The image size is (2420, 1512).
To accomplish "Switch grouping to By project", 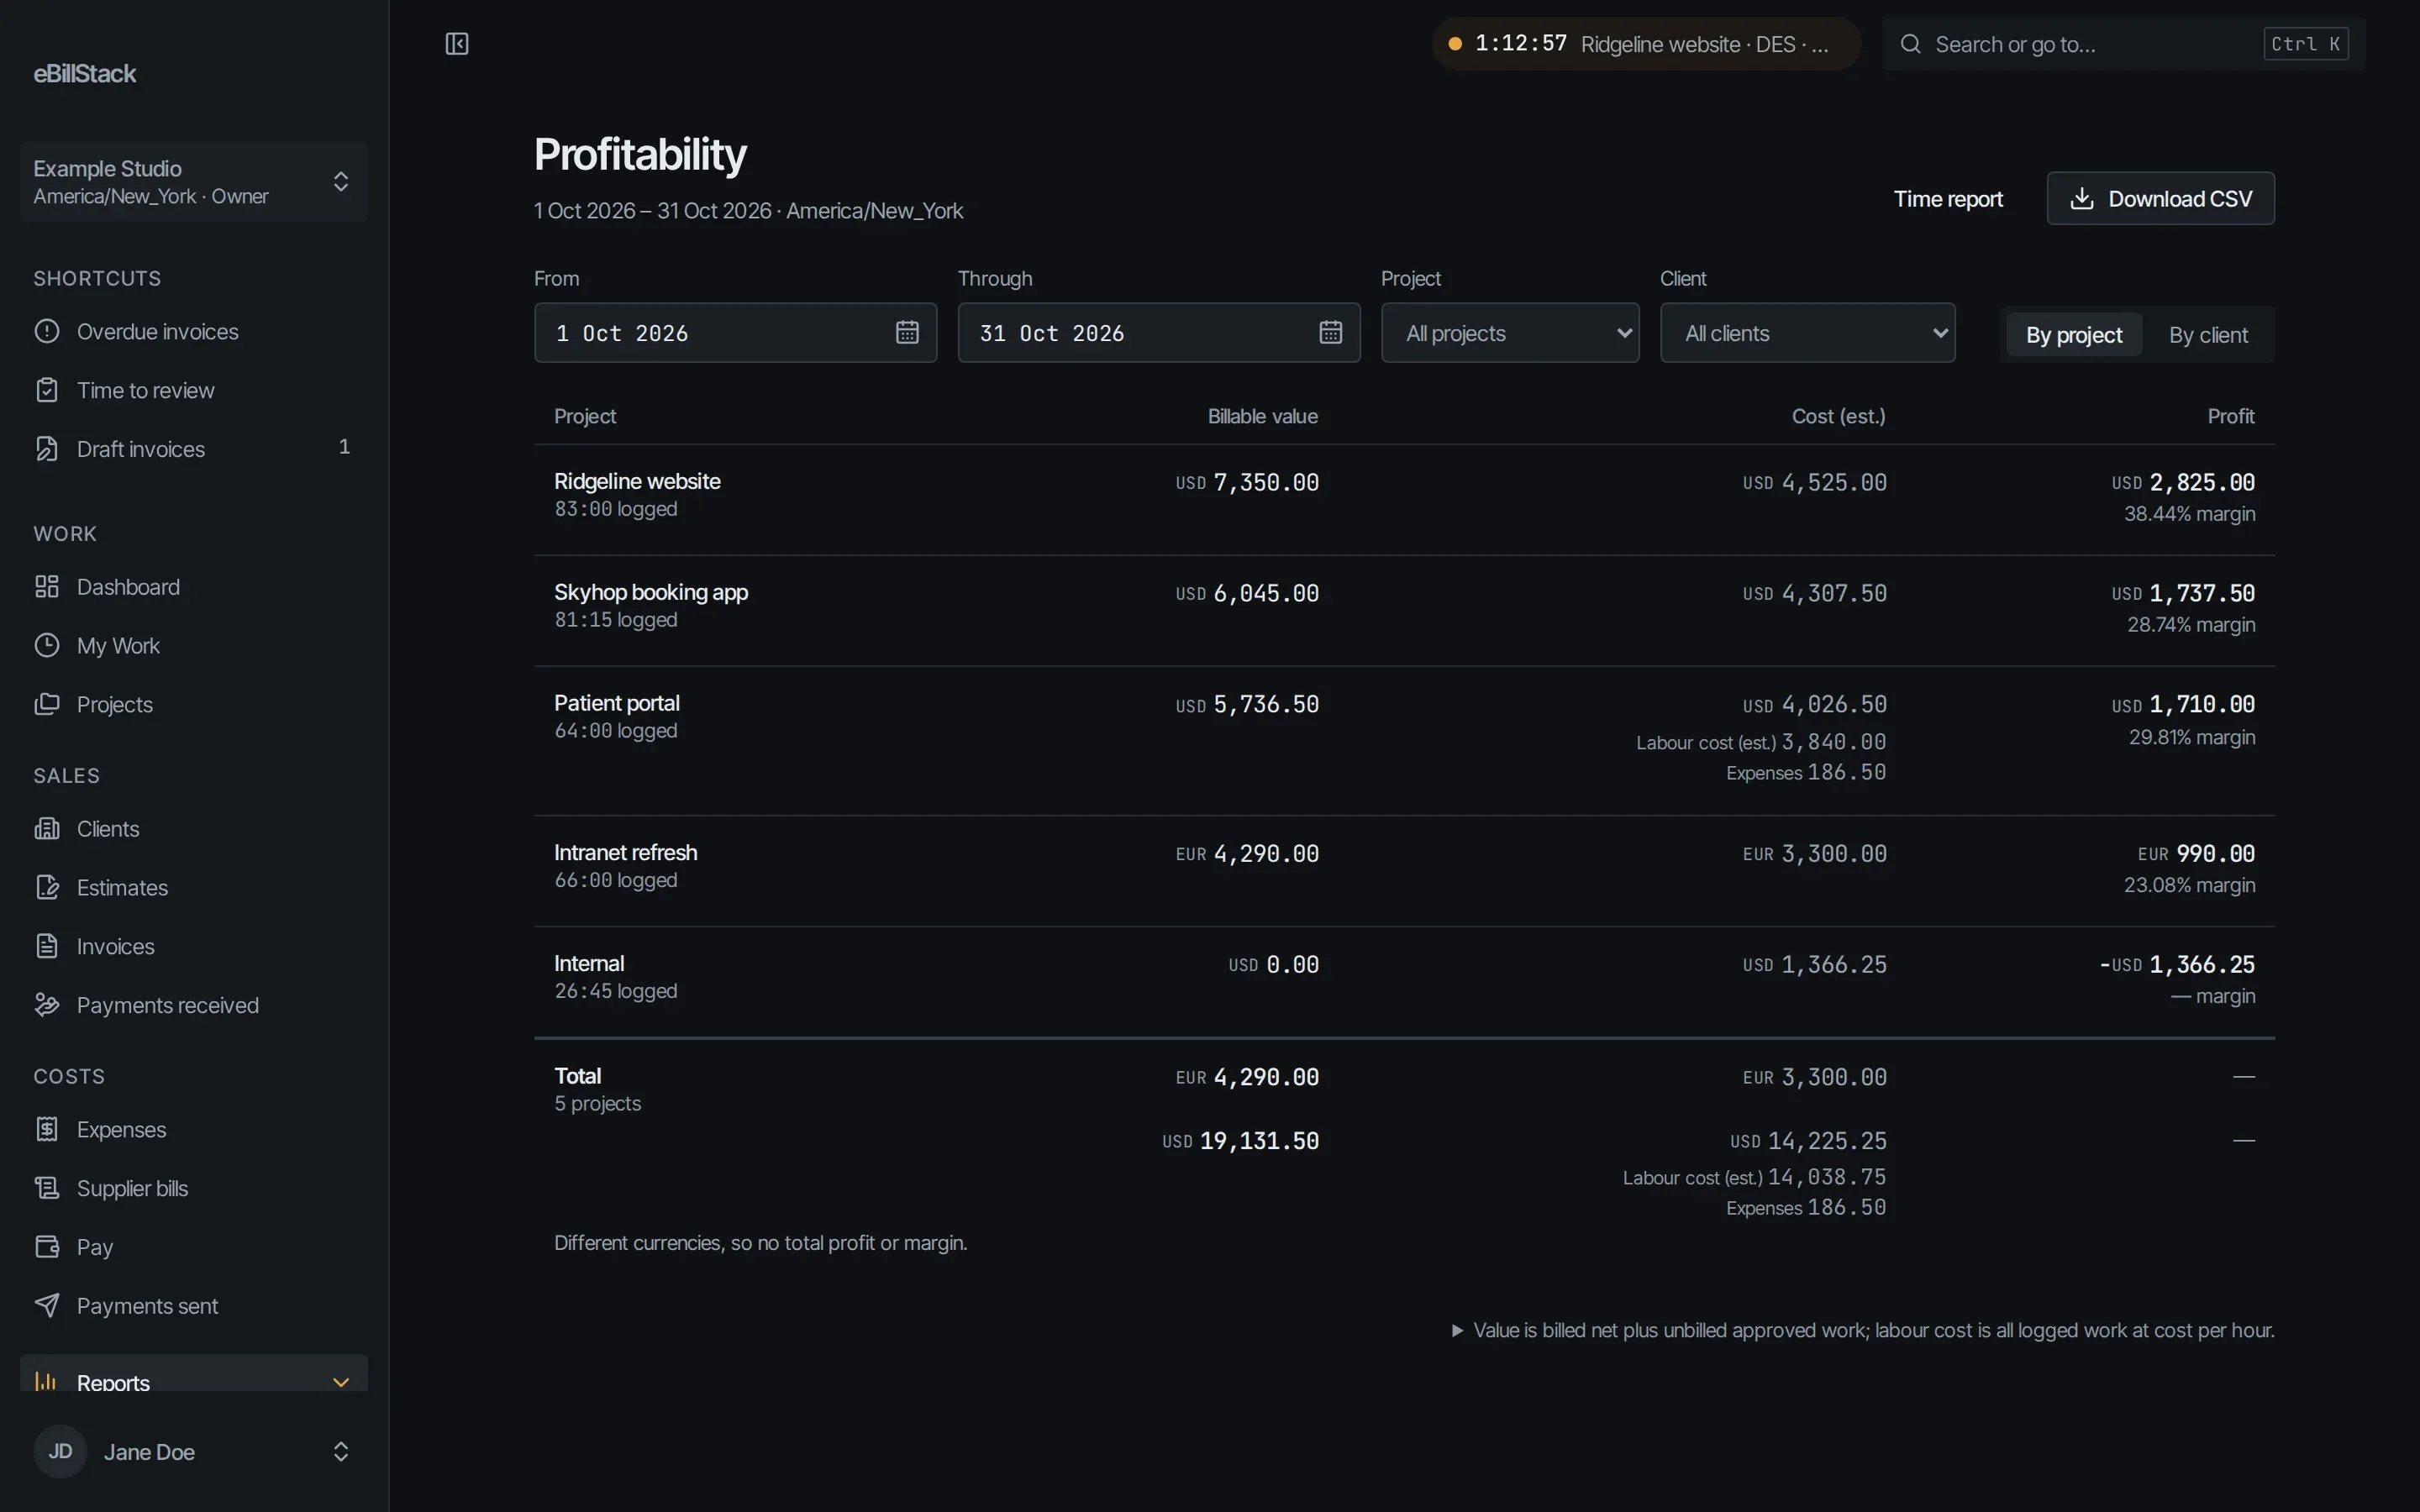I will click(2074, 335).
